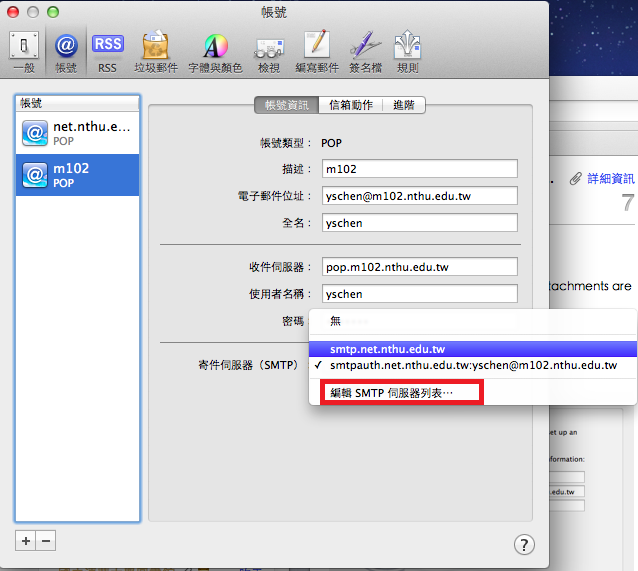Viewport: 638px width, 571px height.
Task: Open help with the question mark button
Action: 524,544
